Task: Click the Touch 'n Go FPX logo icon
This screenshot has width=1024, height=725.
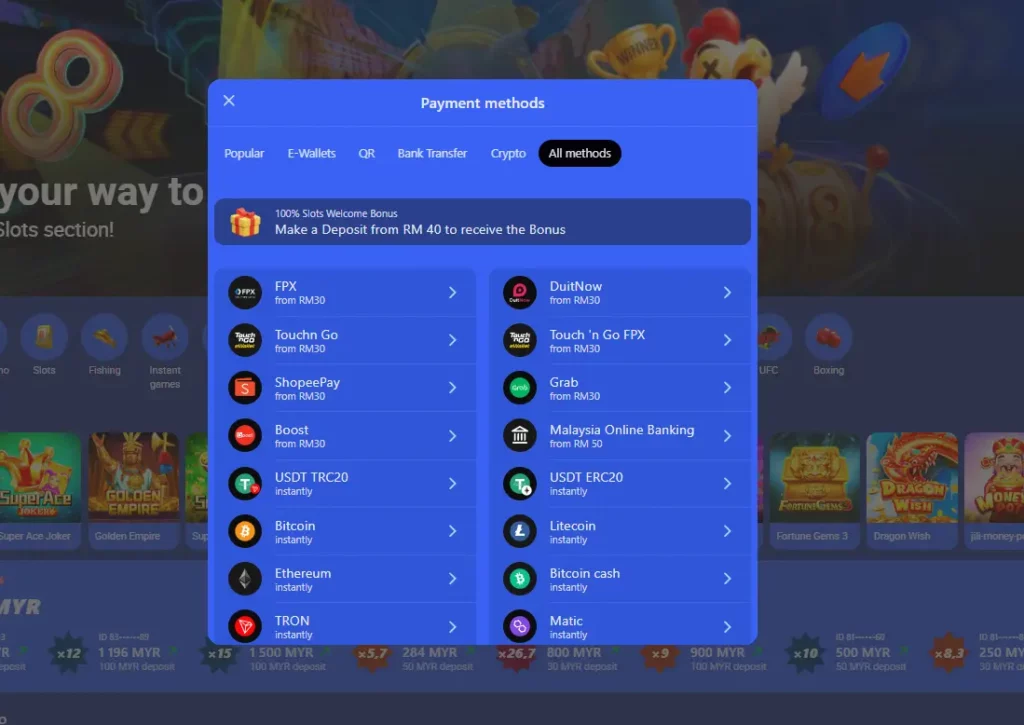Action: 520,340
